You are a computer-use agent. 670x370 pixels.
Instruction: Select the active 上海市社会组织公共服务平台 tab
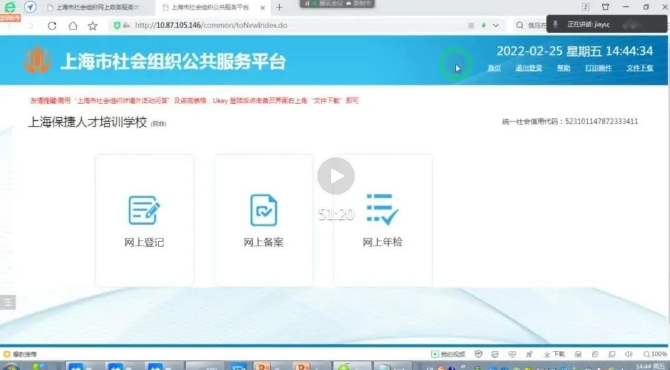click(209, 7)
